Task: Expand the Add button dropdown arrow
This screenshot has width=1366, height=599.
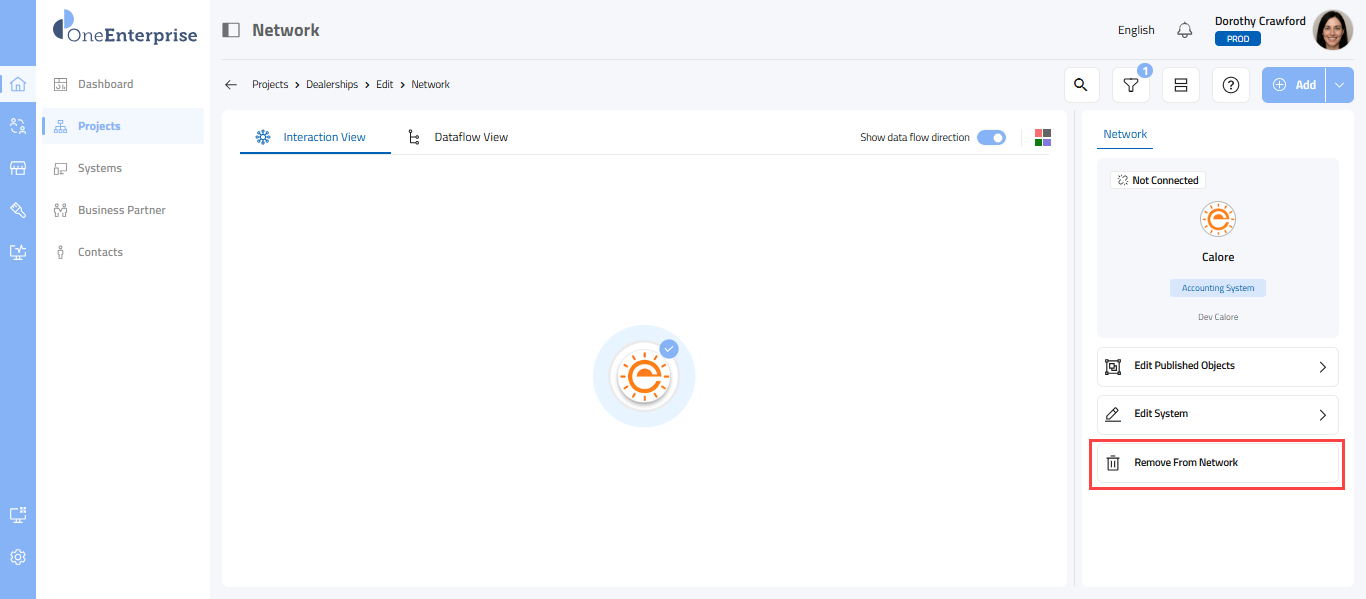Action: point(1340,85)
